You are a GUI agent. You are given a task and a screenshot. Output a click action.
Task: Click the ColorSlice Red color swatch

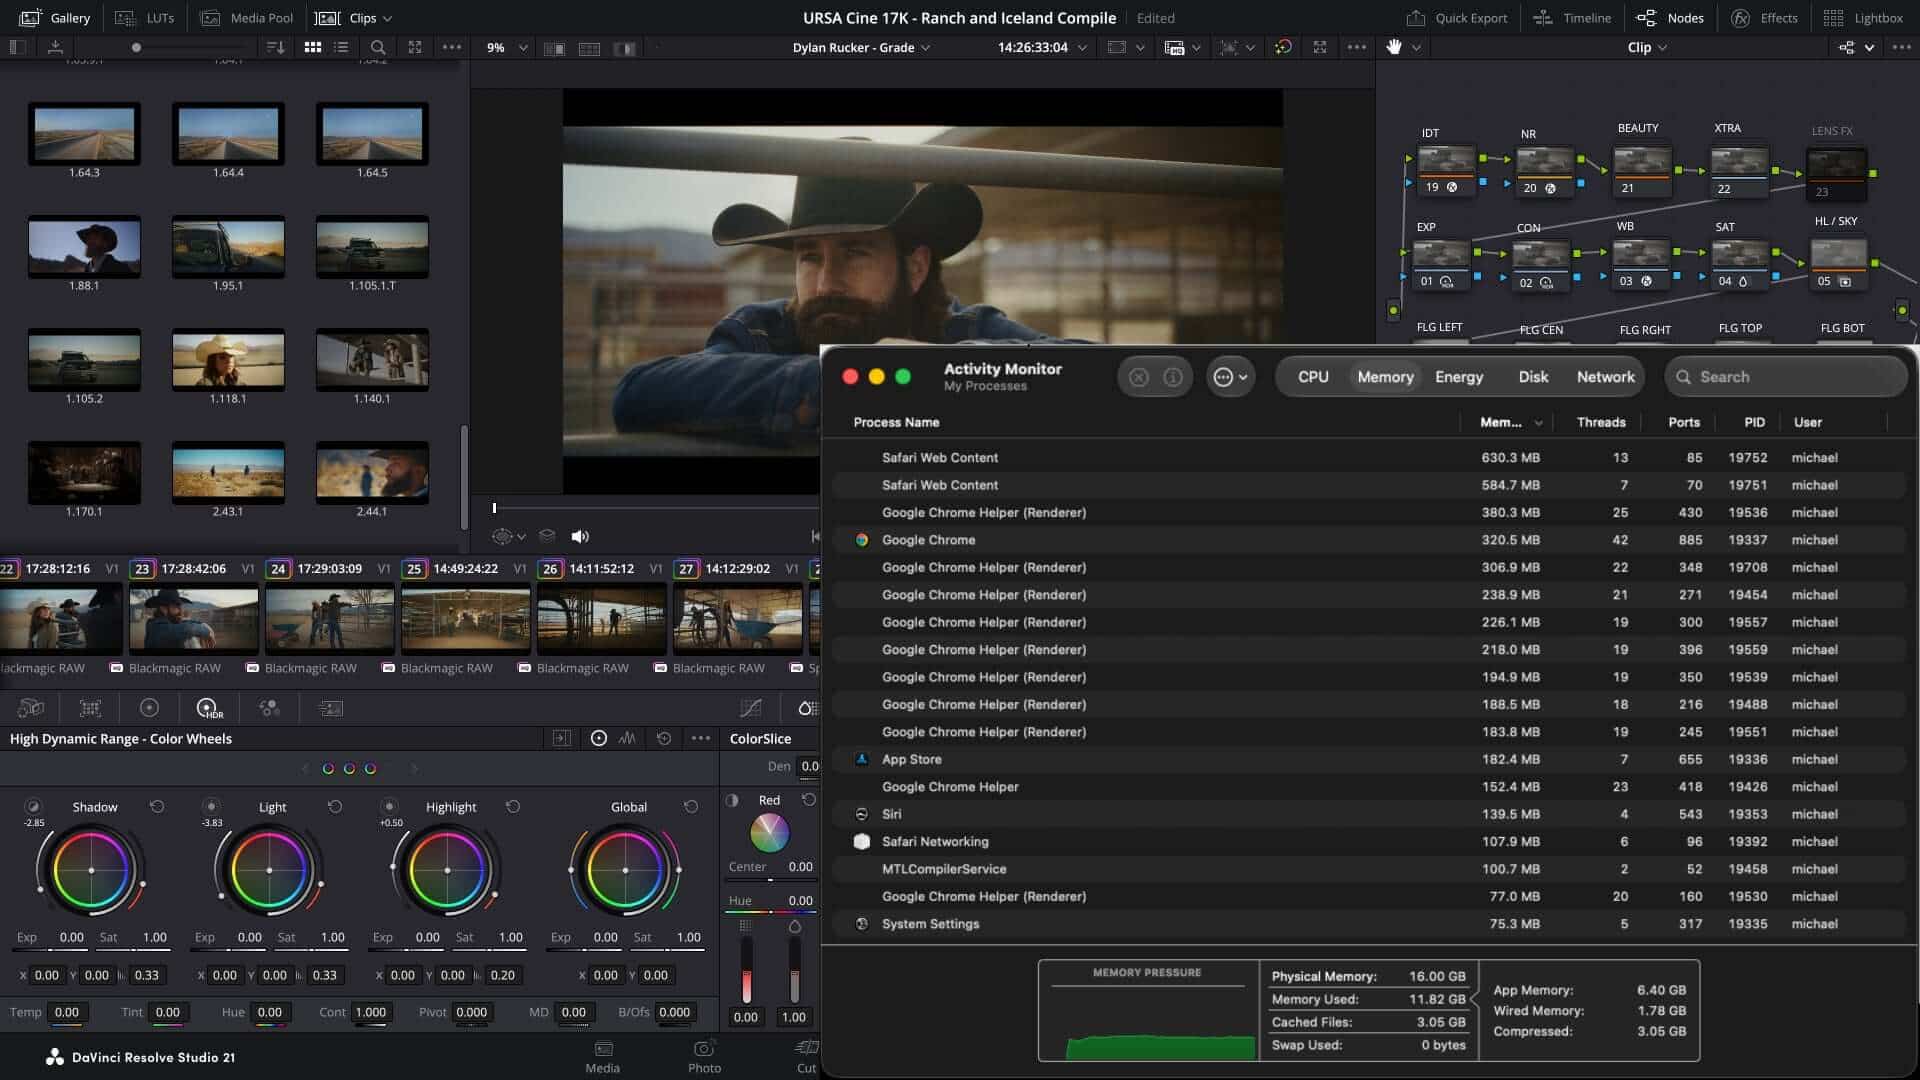769,833
